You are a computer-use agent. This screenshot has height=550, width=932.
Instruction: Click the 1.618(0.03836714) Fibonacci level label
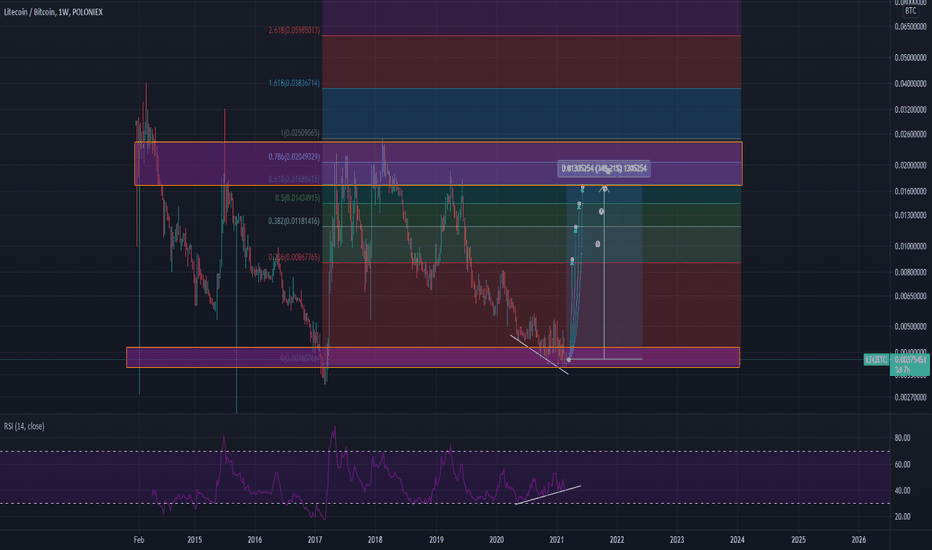[294, 83]
